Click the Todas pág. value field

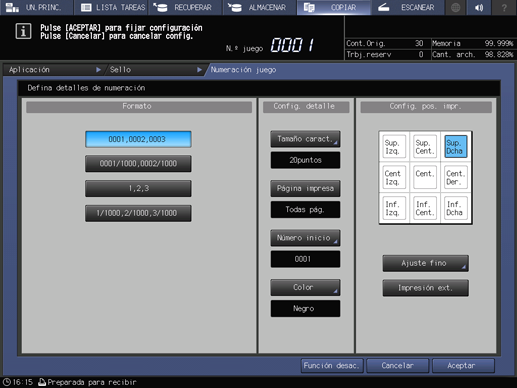coord(305,210)
